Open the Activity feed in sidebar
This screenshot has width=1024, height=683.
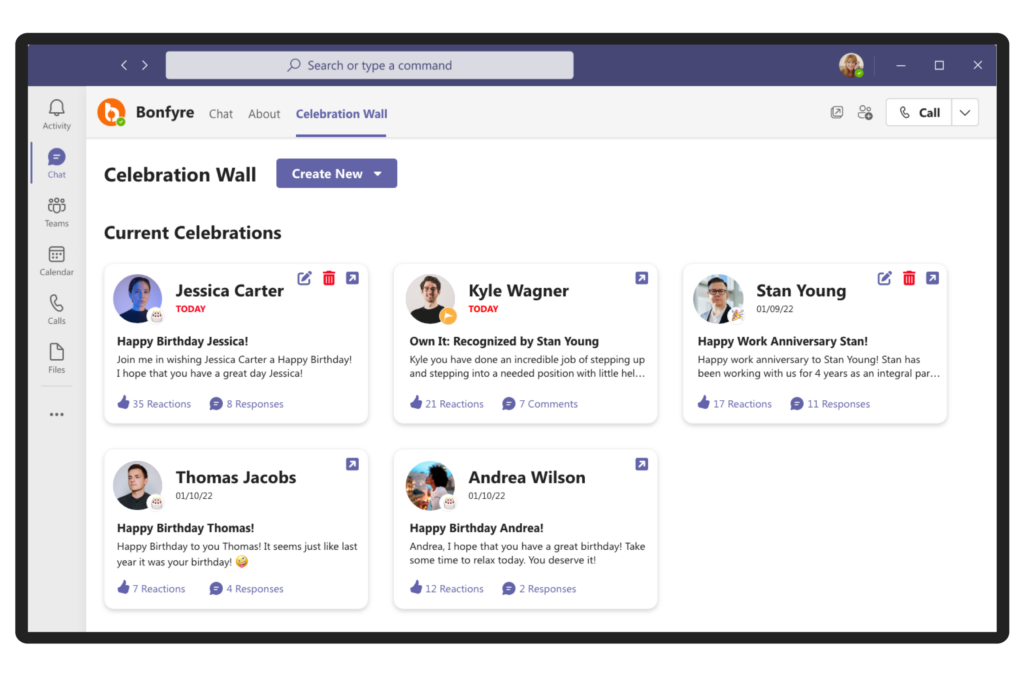[57, 114]
